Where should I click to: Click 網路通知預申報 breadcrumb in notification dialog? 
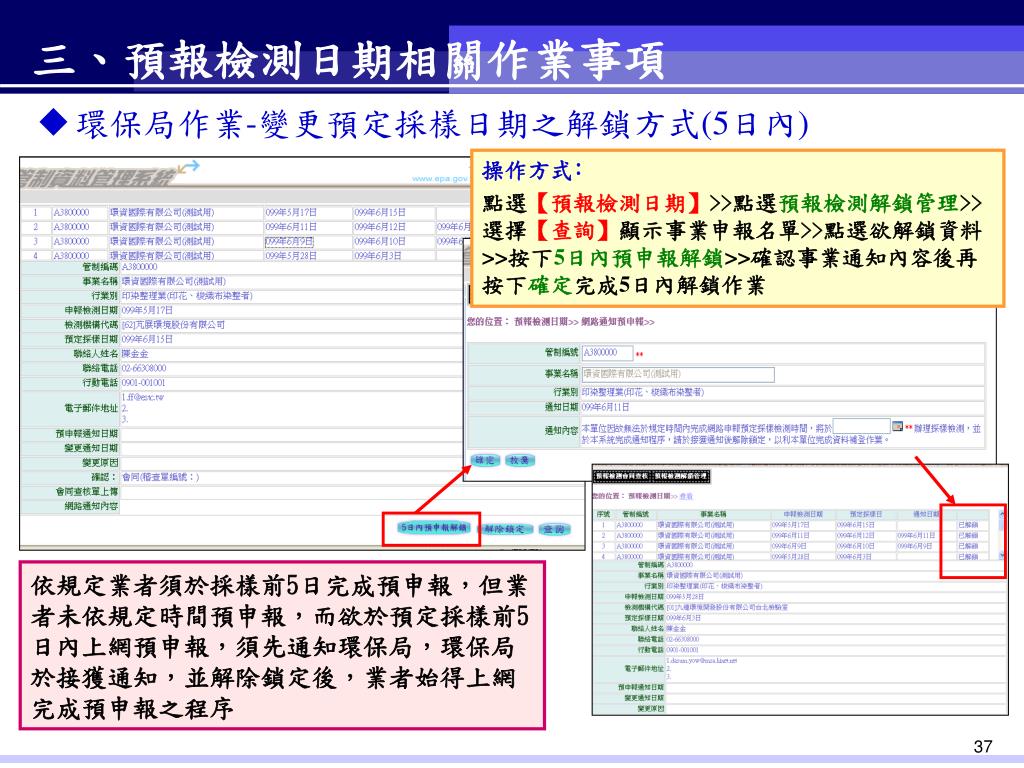(613, 322)
